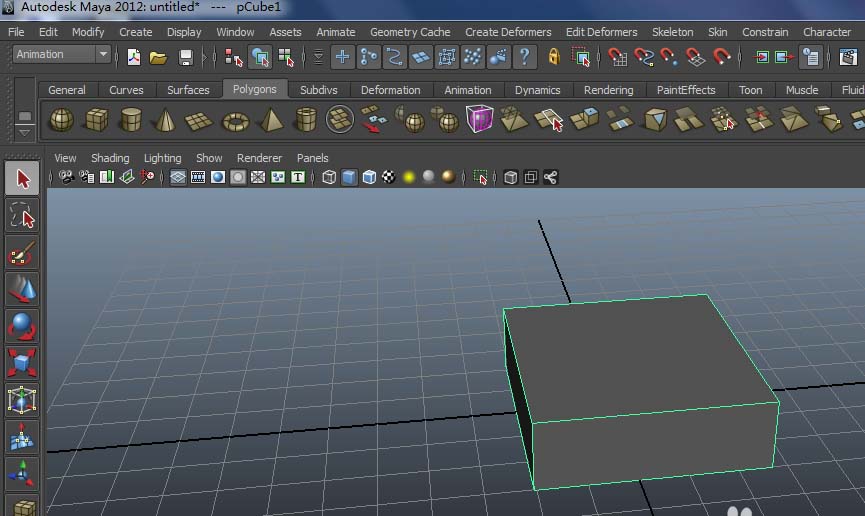Select the Lasso selection tool
The width and height of the screenshot is (865, 516).
22,215
